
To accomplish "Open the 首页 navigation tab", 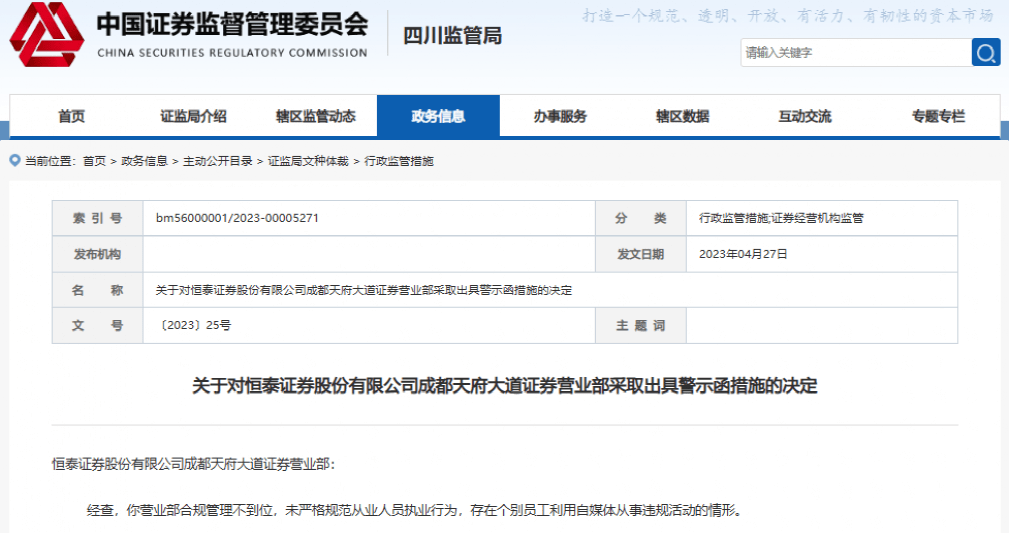I will click(x=72, y=116).
